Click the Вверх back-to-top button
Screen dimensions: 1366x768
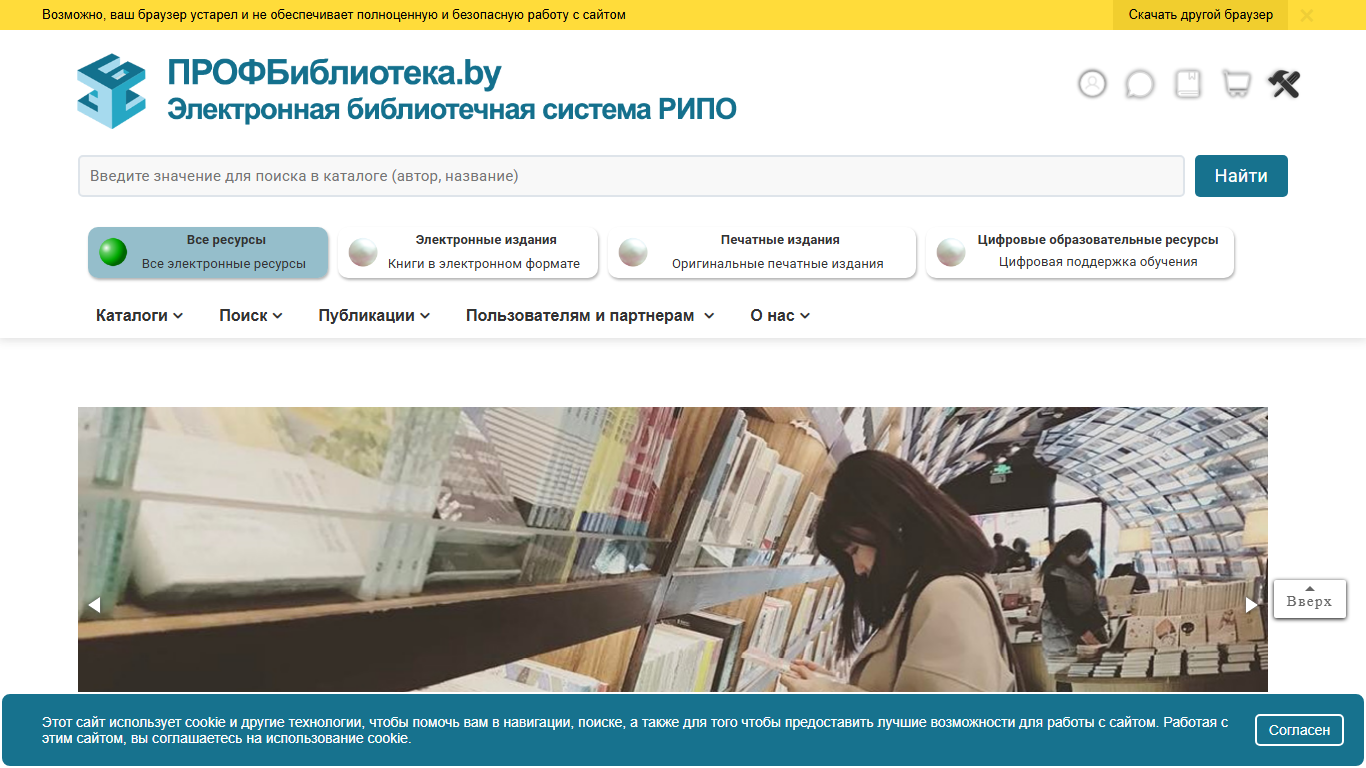pyautogui.click(x=1310, y=599)
